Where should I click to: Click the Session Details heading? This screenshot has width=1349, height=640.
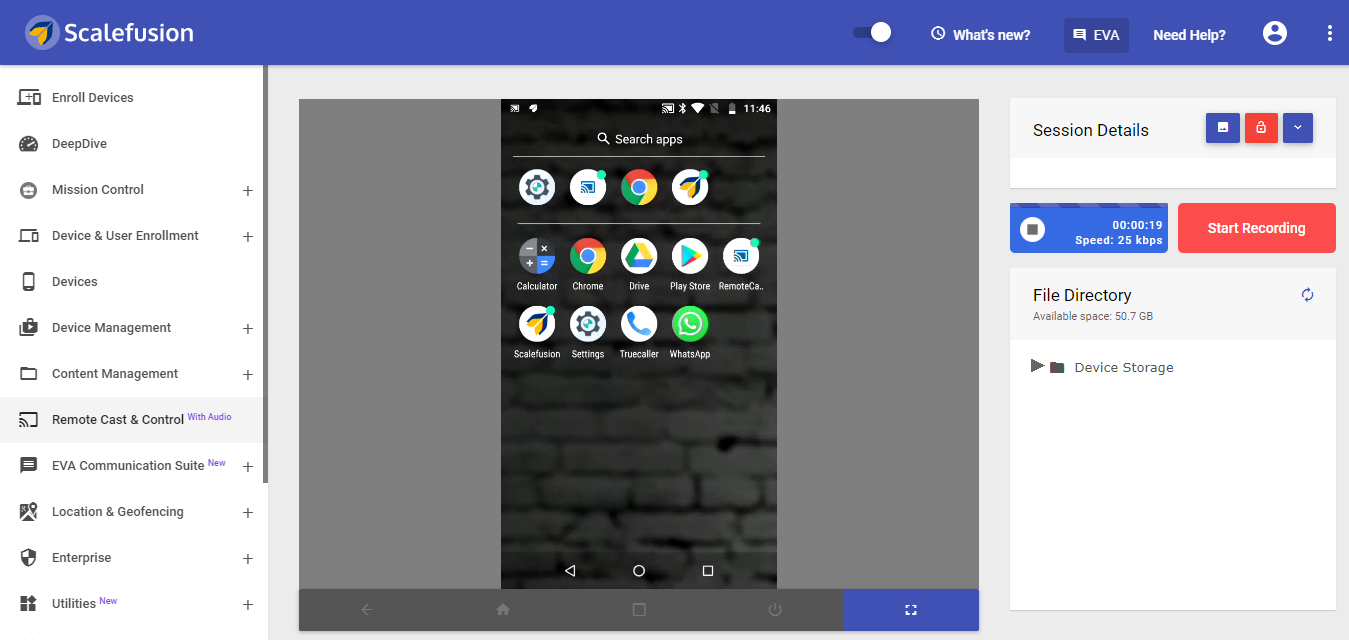click(x=1091, y=130)
